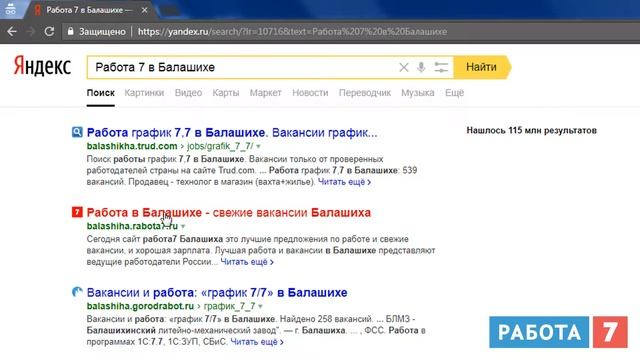Clear the search query with X icon

click(x=403, y=67)
